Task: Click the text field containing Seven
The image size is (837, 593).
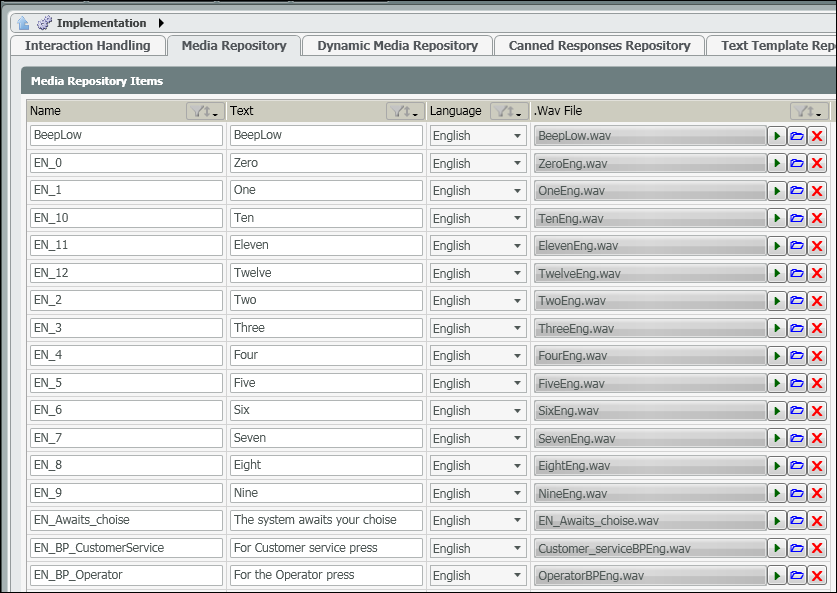Action: pos(326,438)
